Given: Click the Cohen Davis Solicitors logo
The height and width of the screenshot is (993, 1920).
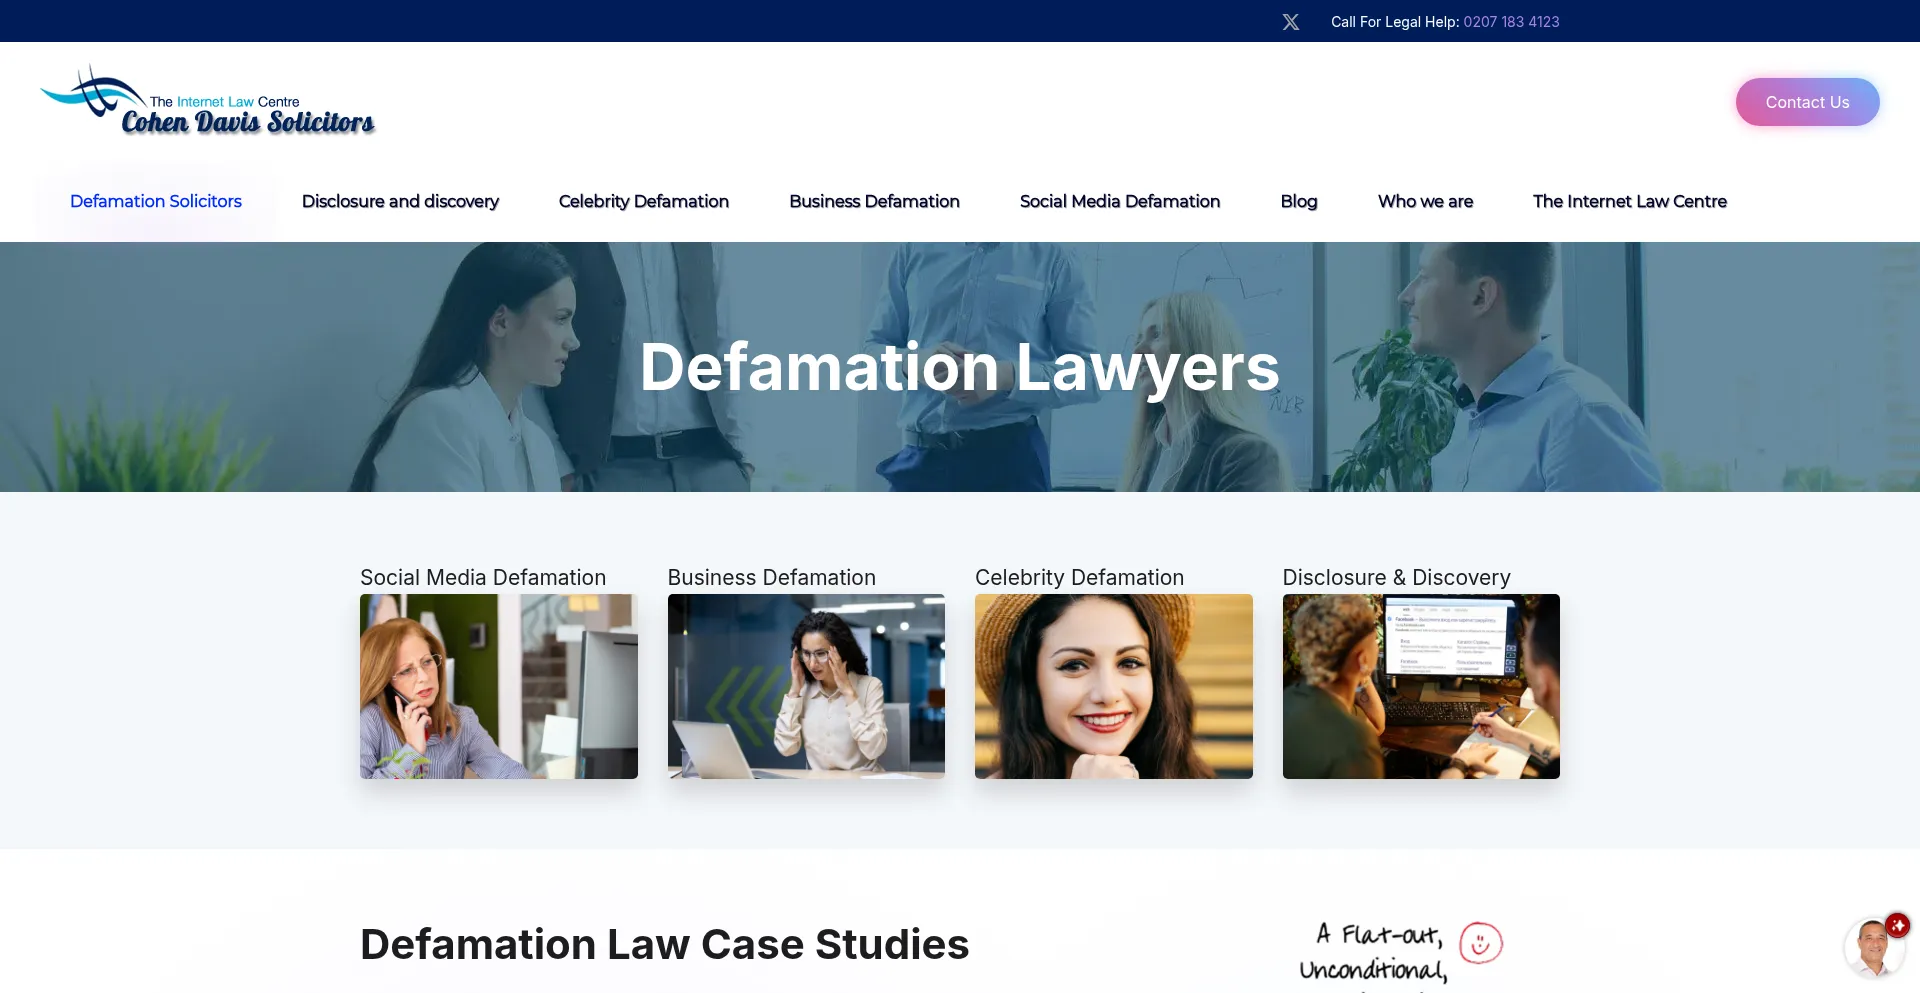Looking at the screenshot, I should click(x=208, y=102).
